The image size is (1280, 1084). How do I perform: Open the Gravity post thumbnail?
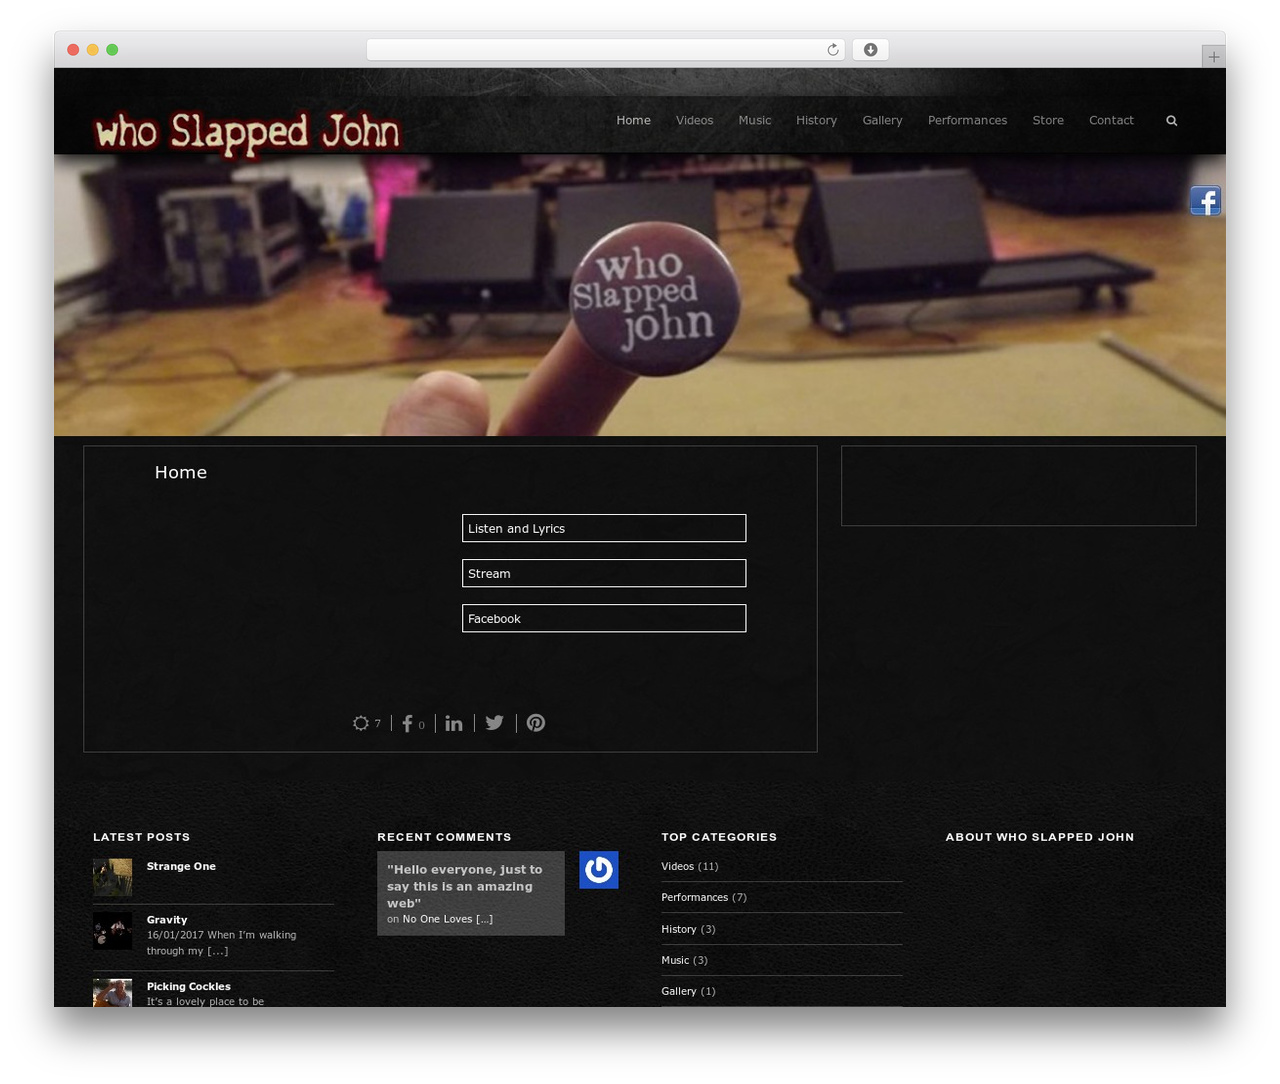pyautogui.click(x=113, y=931)
